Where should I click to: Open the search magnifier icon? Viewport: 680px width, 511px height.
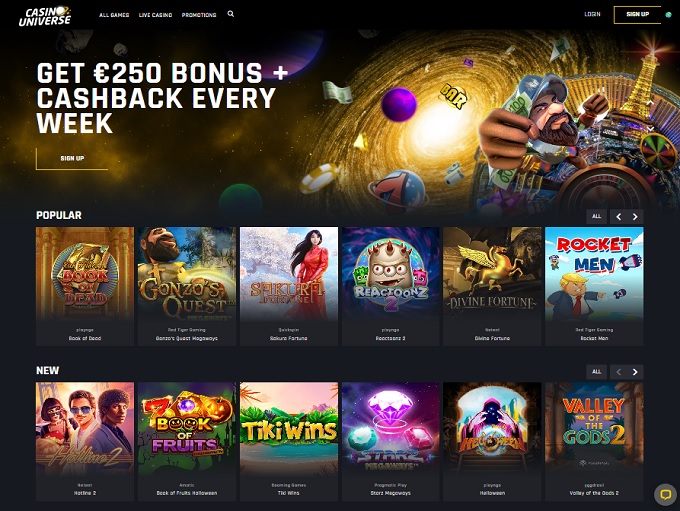(x=231, y=14)
